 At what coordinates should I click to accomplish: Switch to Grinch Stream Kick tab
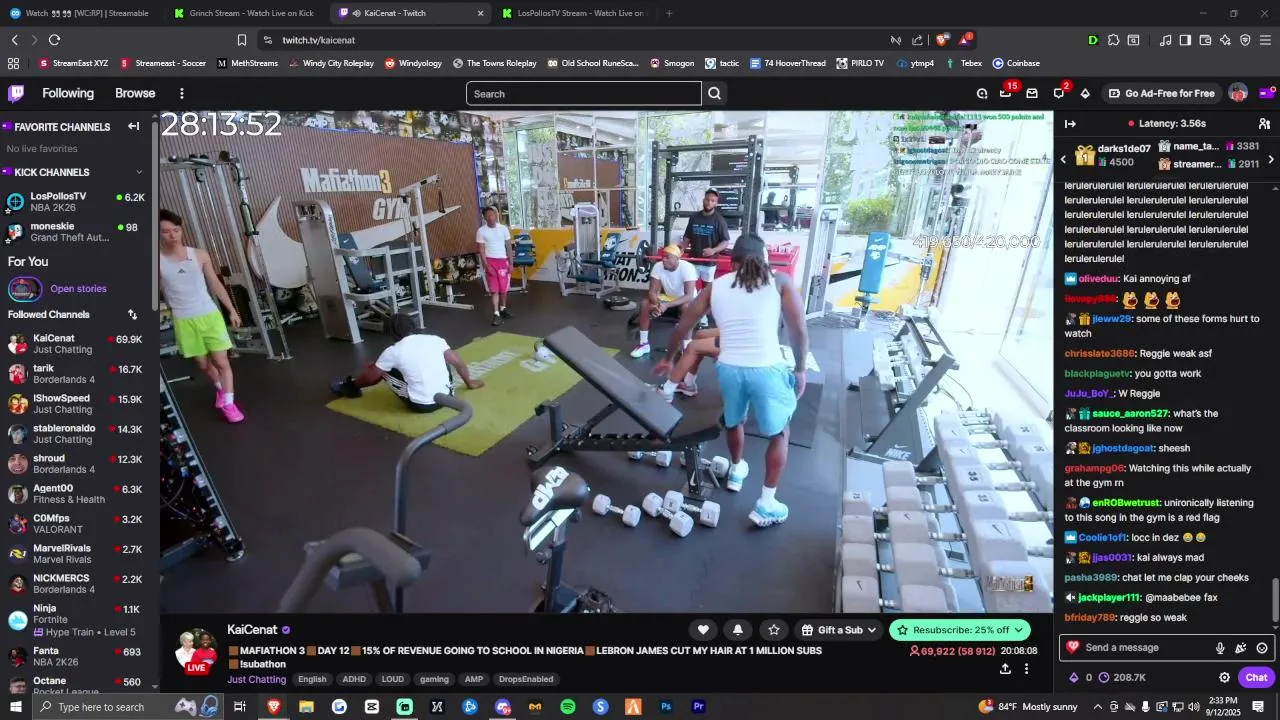(x=246, y=13)
